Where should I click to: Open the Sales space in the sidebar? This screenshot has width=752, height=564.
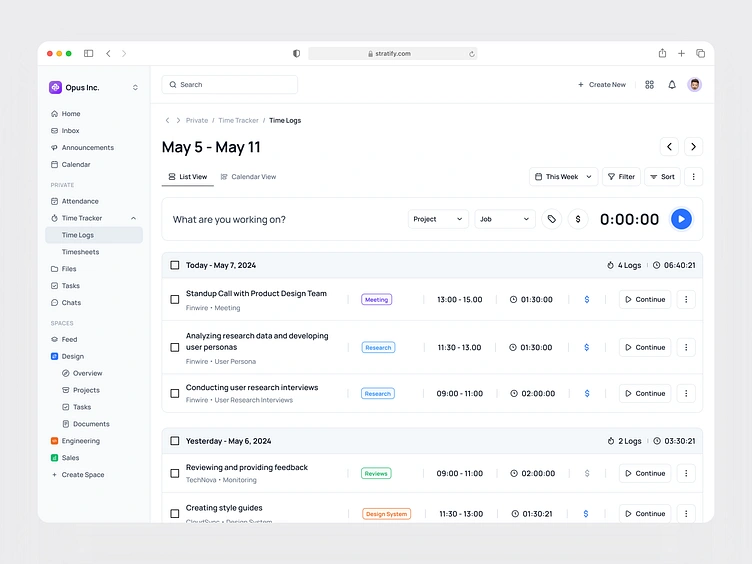(x=70, y=458)
